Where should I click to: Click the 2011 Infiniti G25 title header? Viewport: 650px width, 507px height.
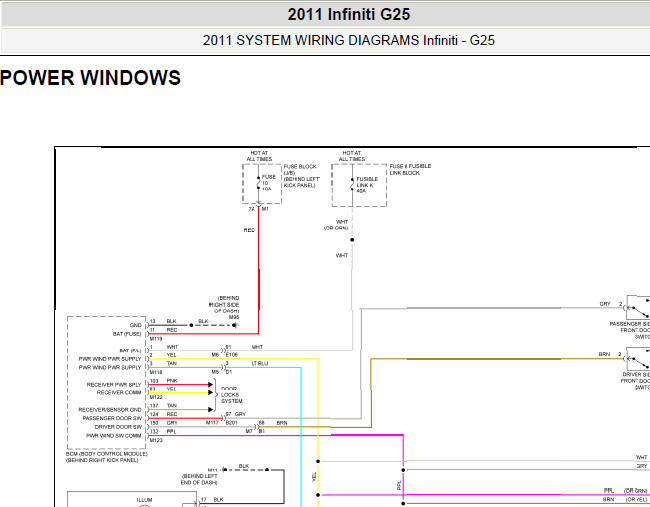pyautogui.click(x=349, y=15)
